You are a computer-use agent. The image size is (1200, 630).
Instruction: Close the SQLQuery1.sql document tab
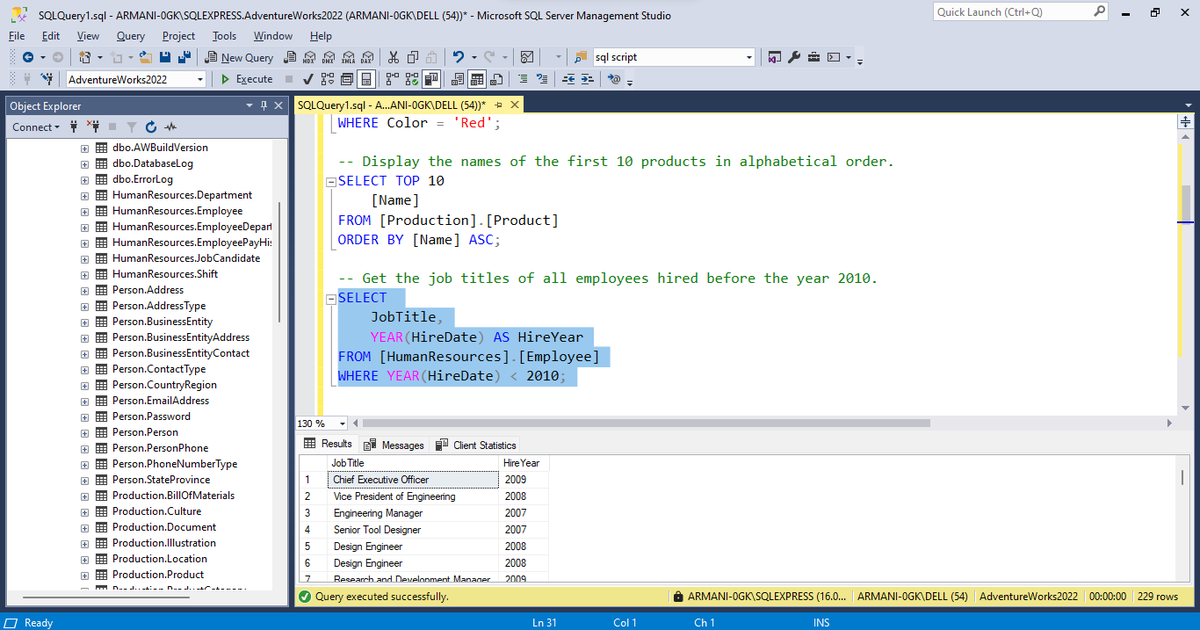514,106
